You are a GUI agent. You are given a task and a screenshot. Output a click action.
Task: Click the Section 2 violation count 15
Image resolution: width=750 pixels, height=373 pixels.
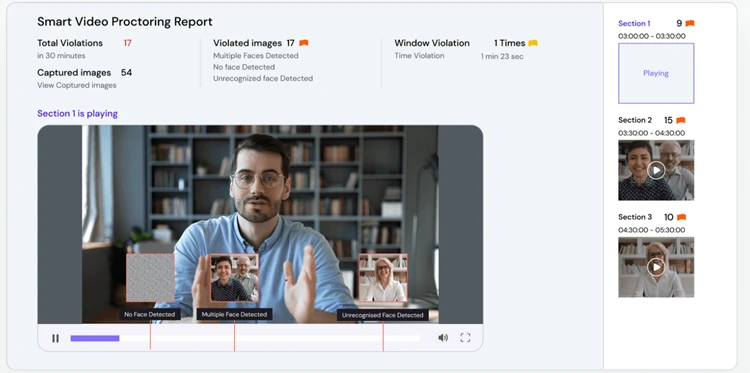click(668, 120)
